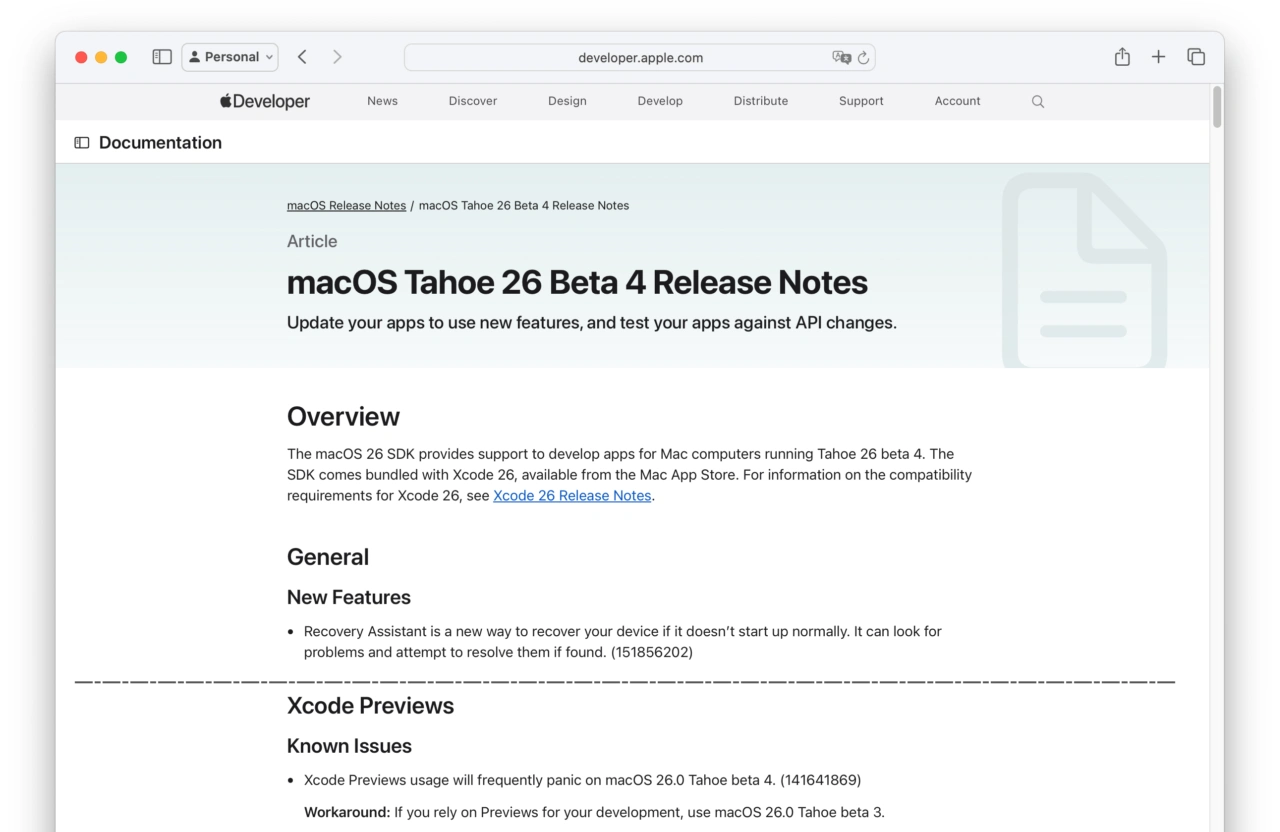Reload the current page
The width and height of the screenshot is (1280, 832).
pyautogui.click(x=864, y=57)
